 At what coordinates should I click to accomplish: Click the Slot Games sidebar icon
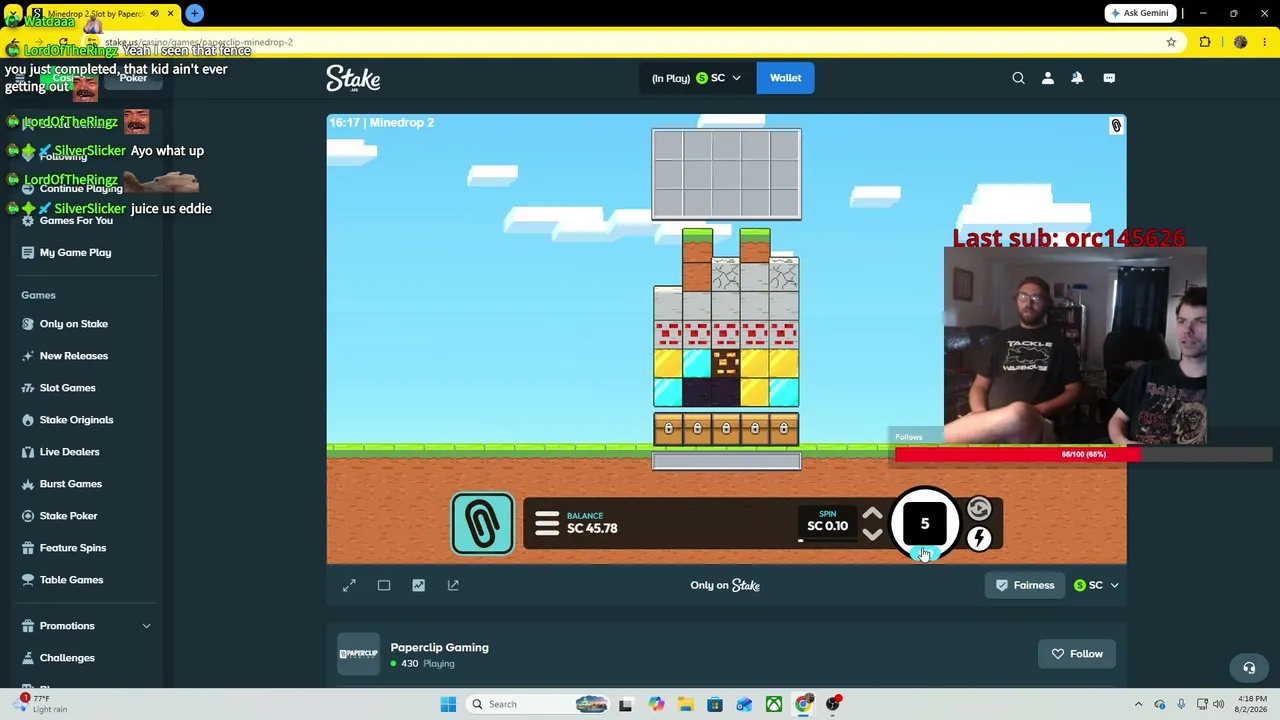click(28, 388)
